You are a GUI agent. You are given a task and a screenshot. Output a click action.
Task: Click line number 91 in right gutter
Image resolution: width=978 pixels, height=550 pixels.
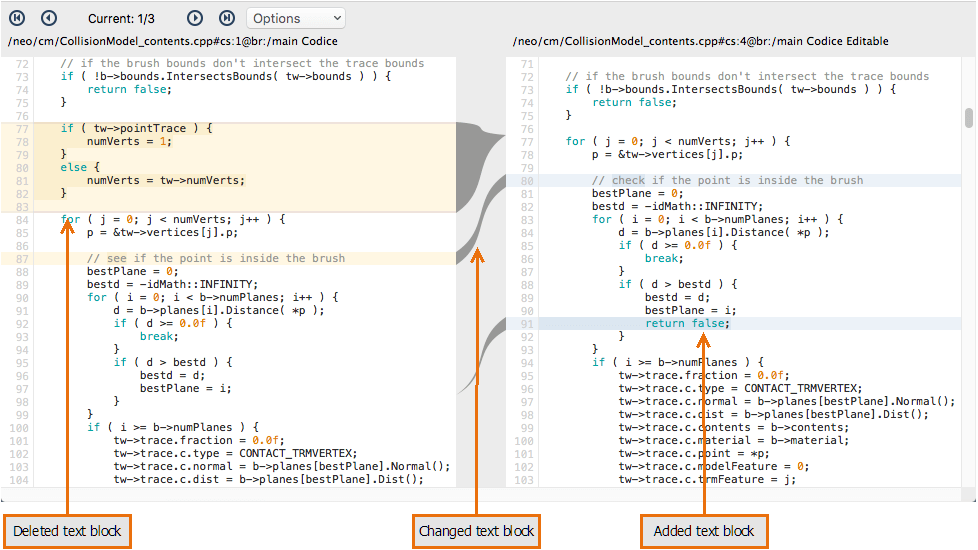527,324
